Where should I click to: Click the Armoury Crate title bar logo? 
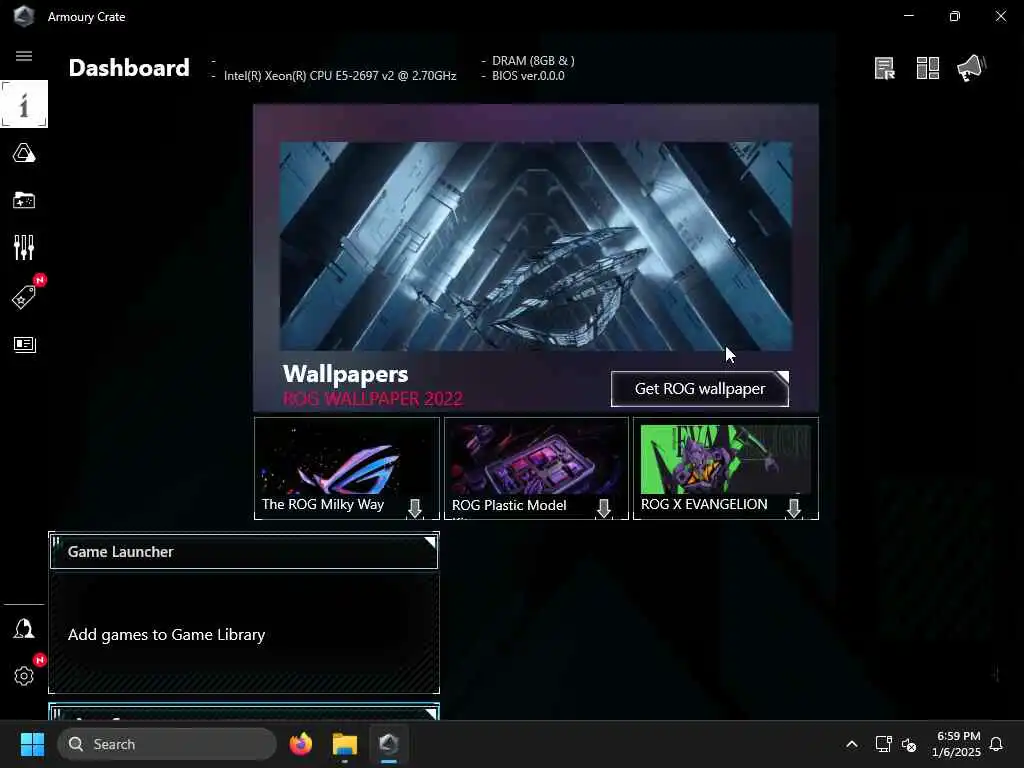[x=24, y=16]
